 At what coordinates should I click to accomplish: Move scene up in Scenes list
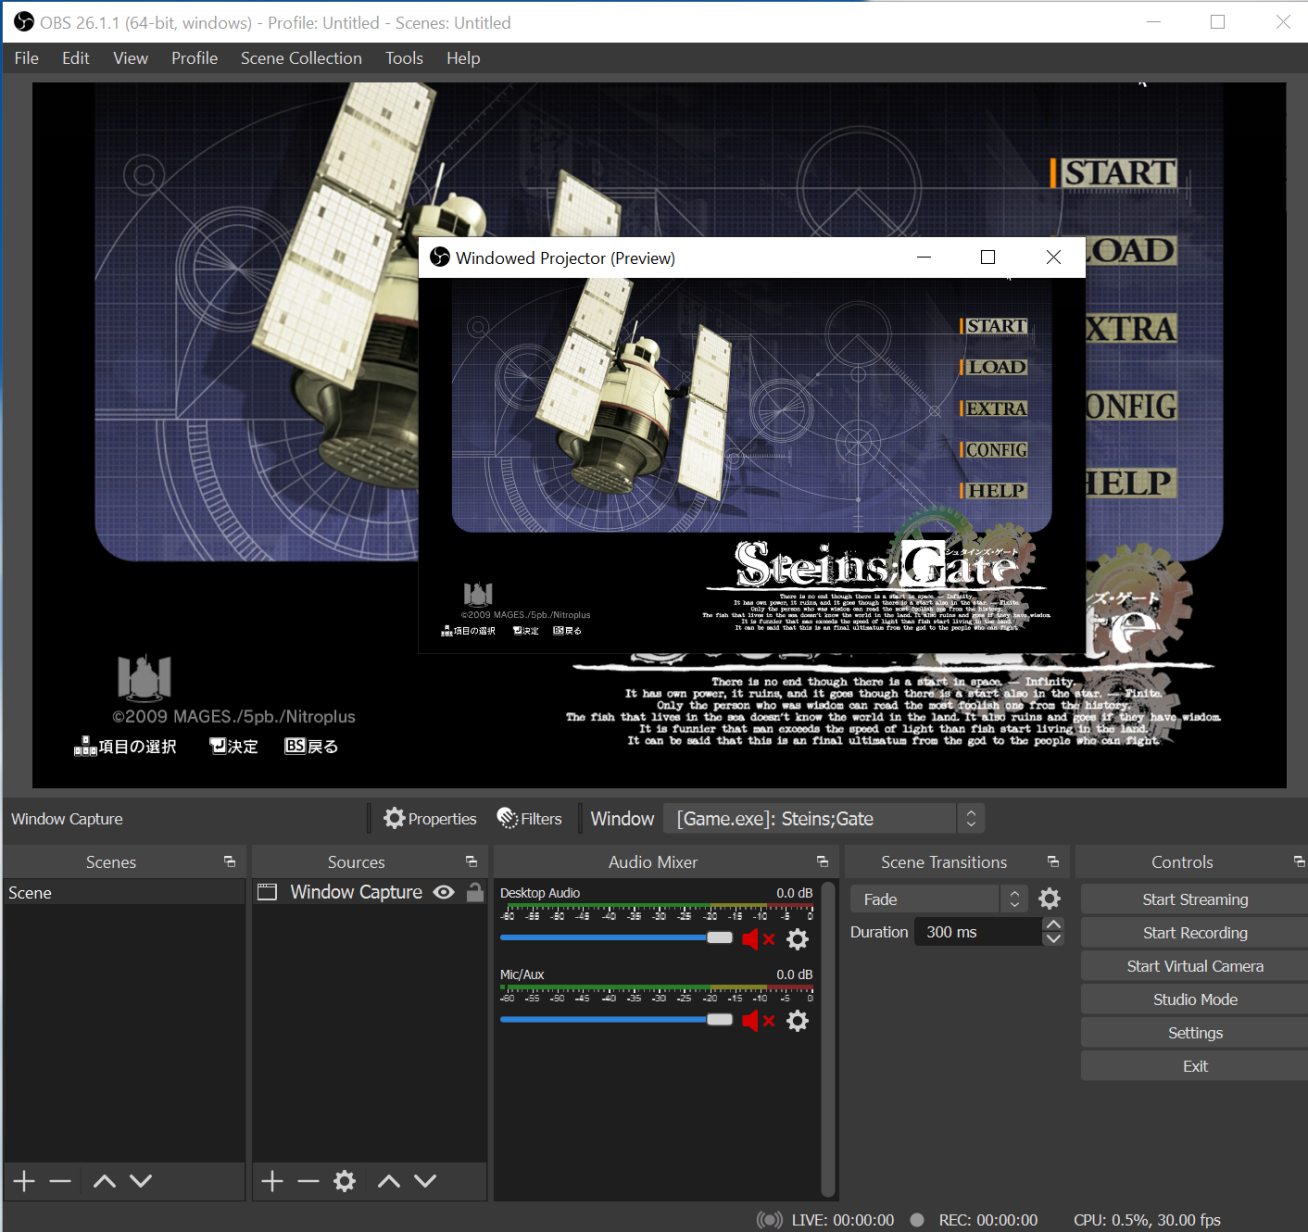pos(104,1181)
